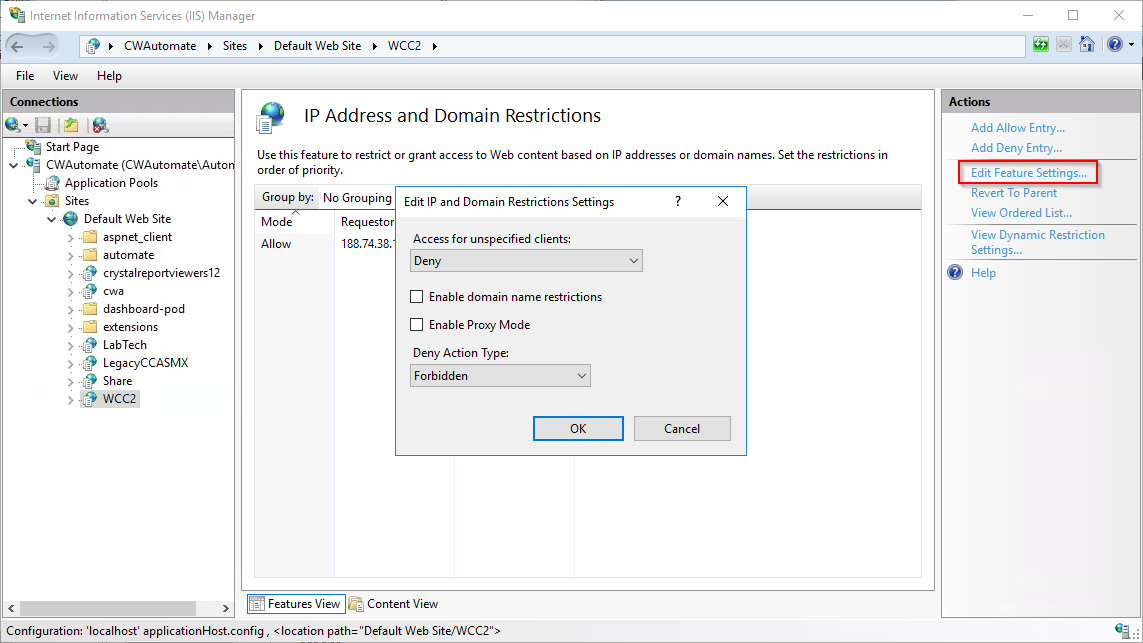Select the LabTech application
Viewport: 1143px width, 643px height.
124,345
